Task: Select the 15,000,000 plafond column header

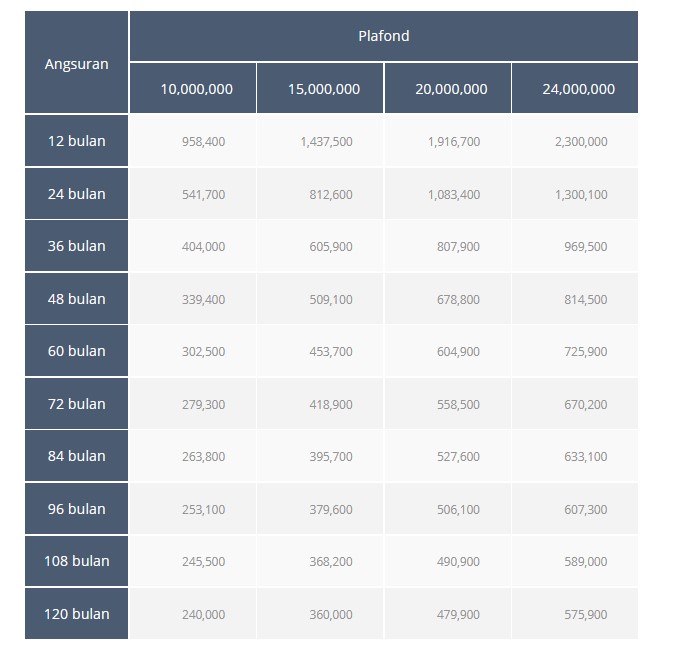Action: click(324, 89)
